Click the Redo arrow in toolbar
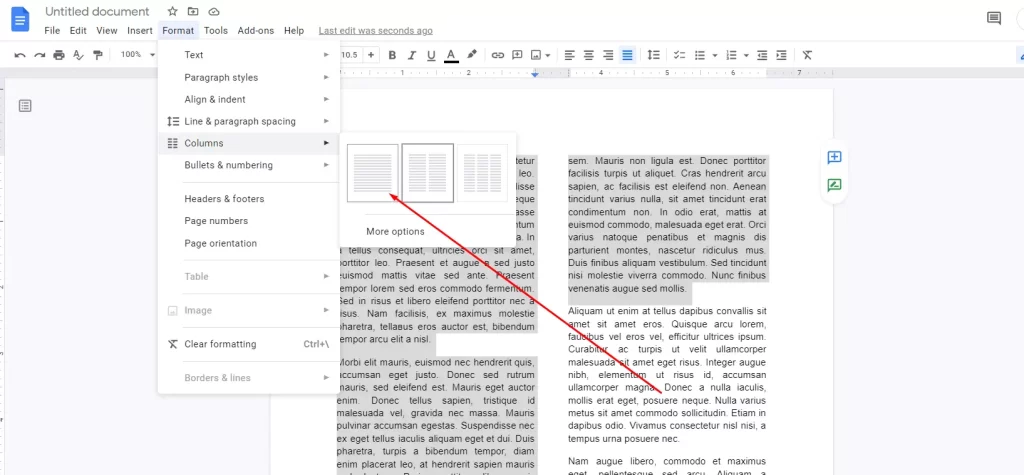The width and height of the screenshot is (1024, 475). click(40, 55)
